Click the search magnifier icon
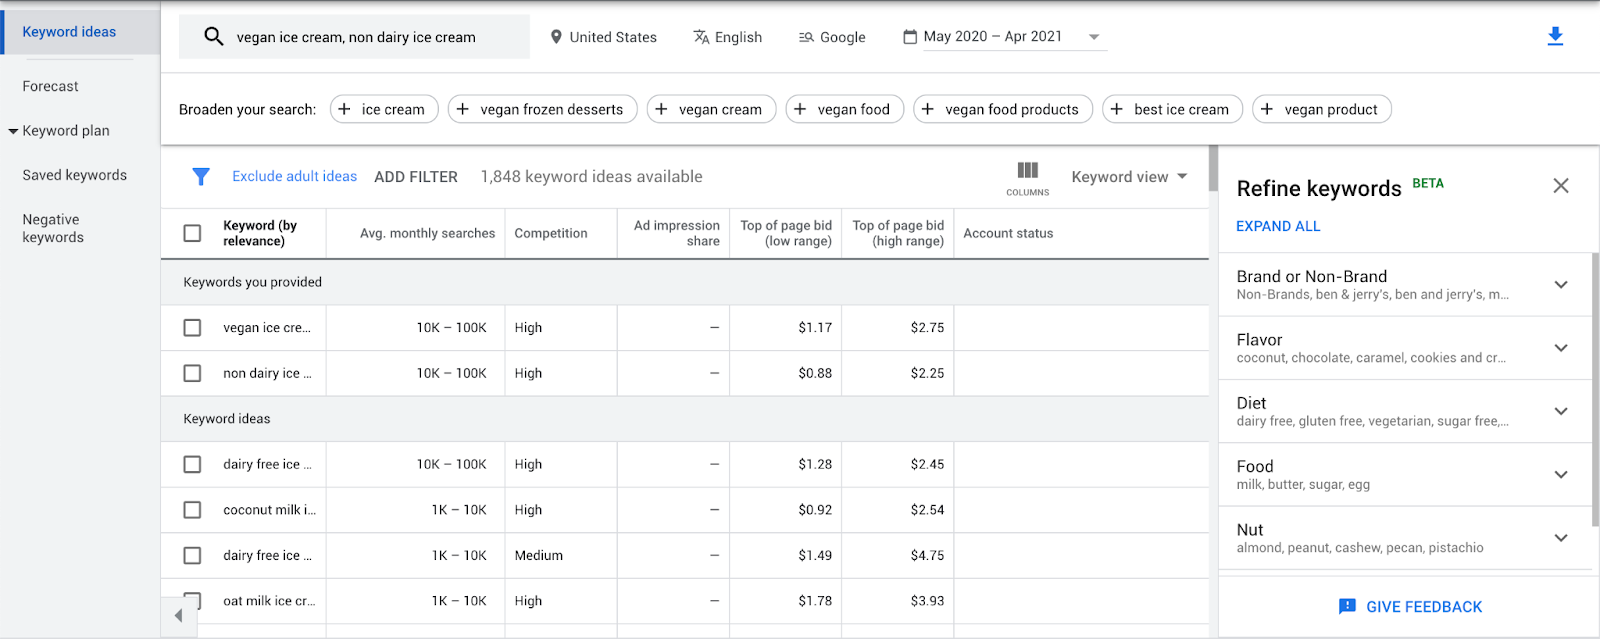The height and width of the screenshot is (639, 1600). pos(213,37)
